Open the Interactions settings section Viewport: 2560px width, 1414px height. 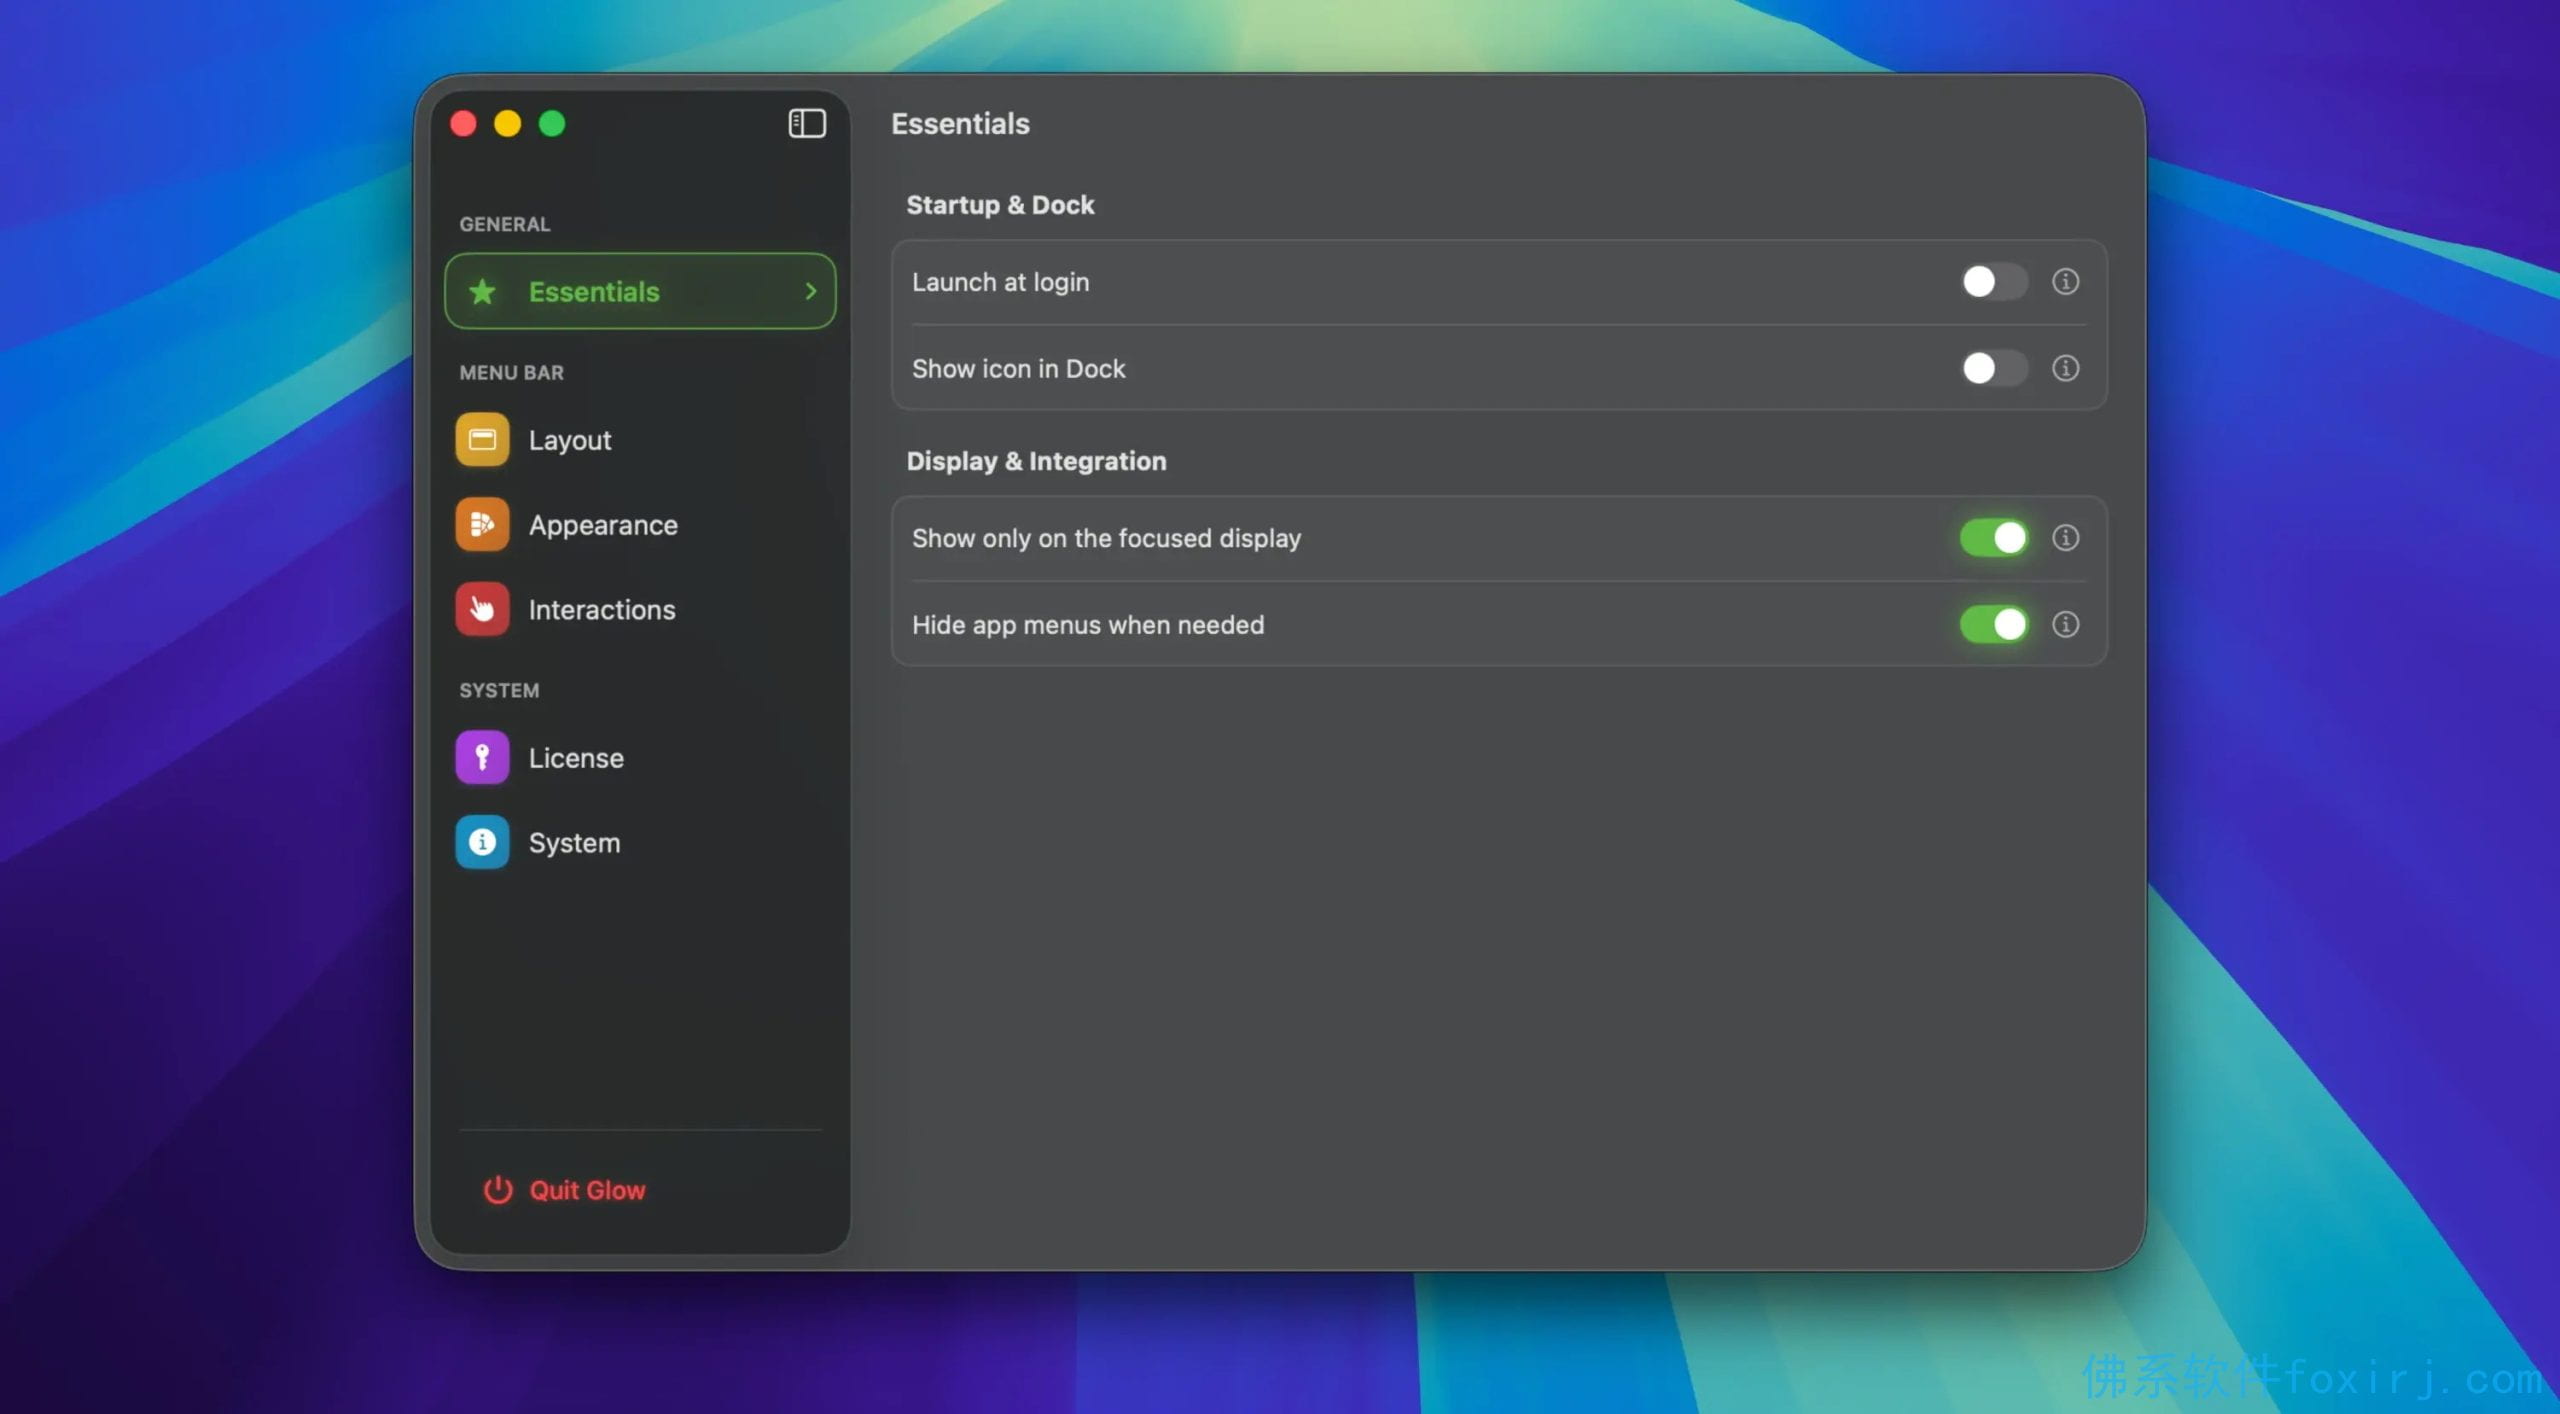coord(640,609)
